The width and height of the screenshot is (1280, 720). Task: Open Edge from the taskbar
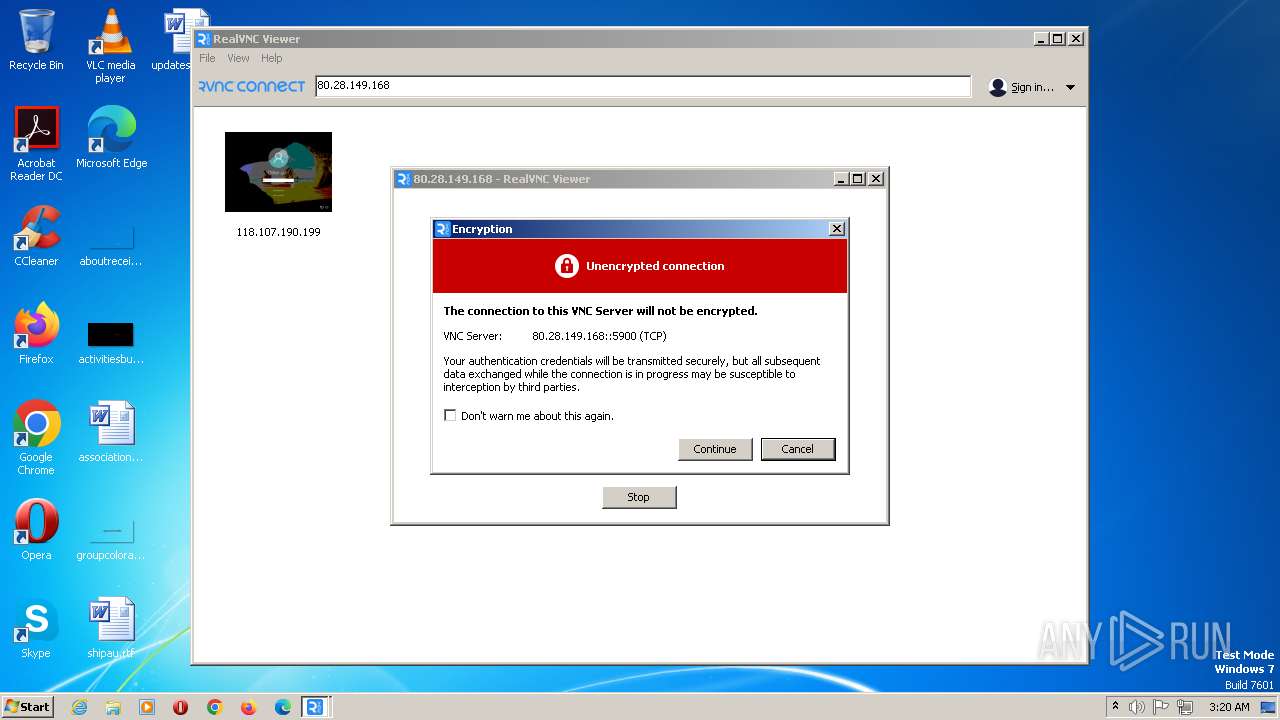click(x=283, y=707)
